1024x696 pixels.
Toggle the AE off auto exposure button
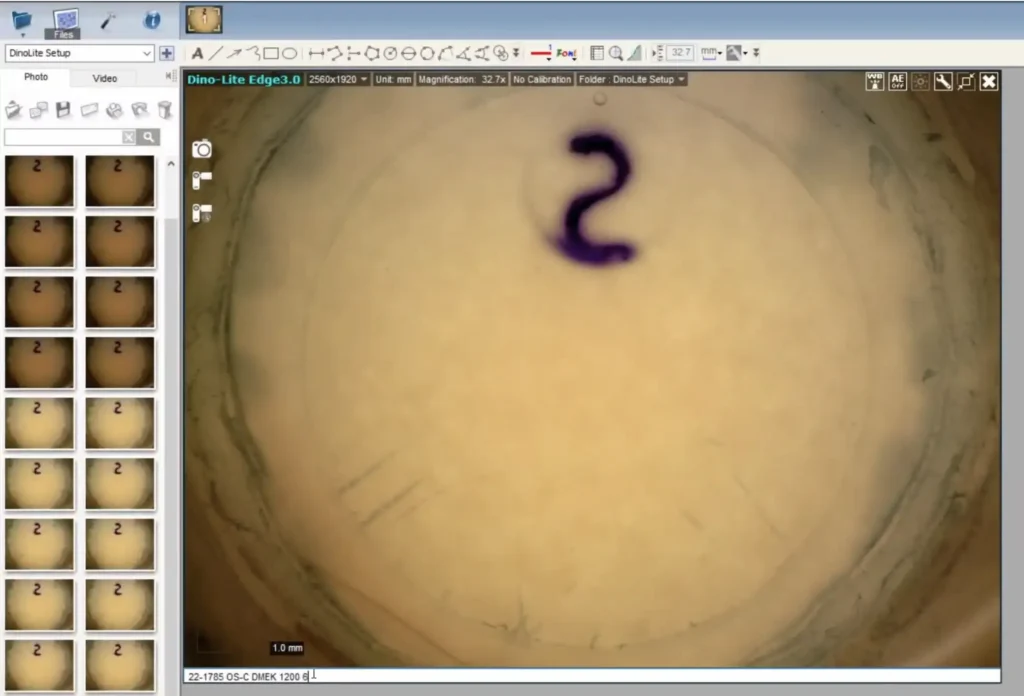[898, 81]
